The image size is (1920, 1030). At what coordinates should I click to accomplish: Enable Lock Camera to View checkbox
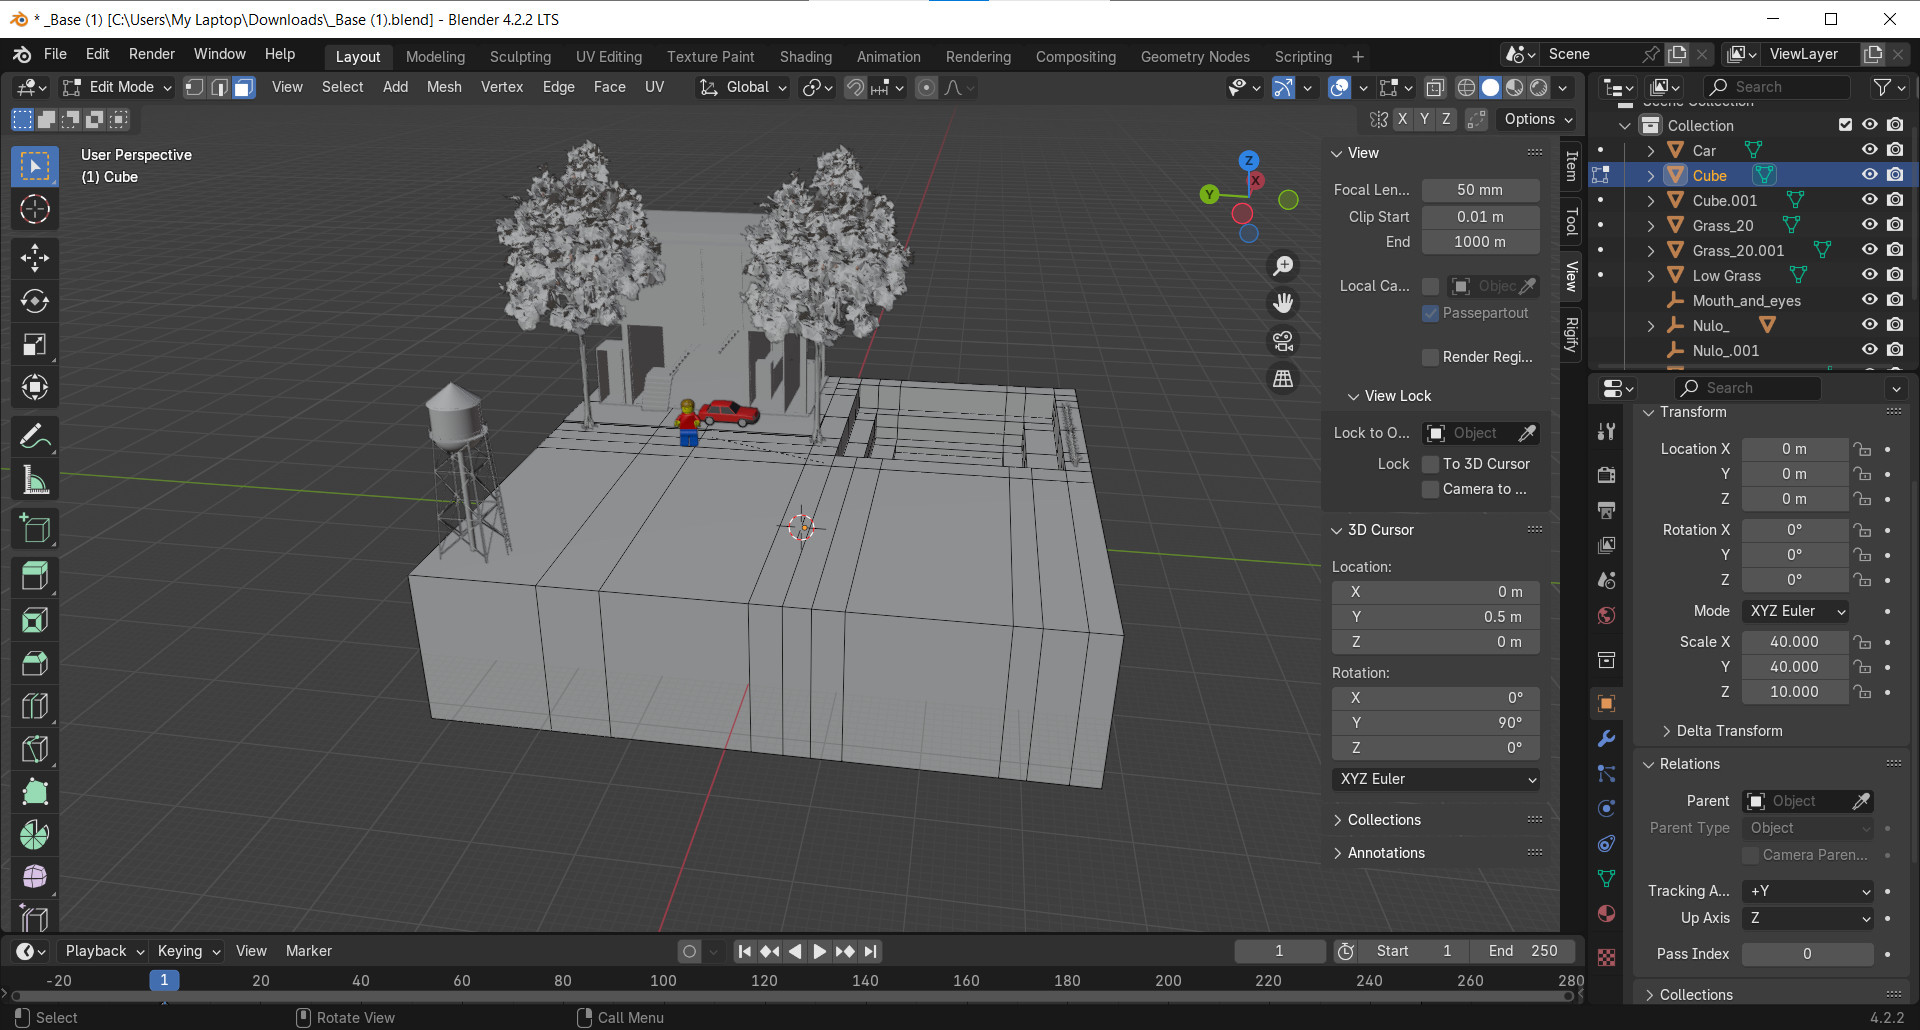1431,489
